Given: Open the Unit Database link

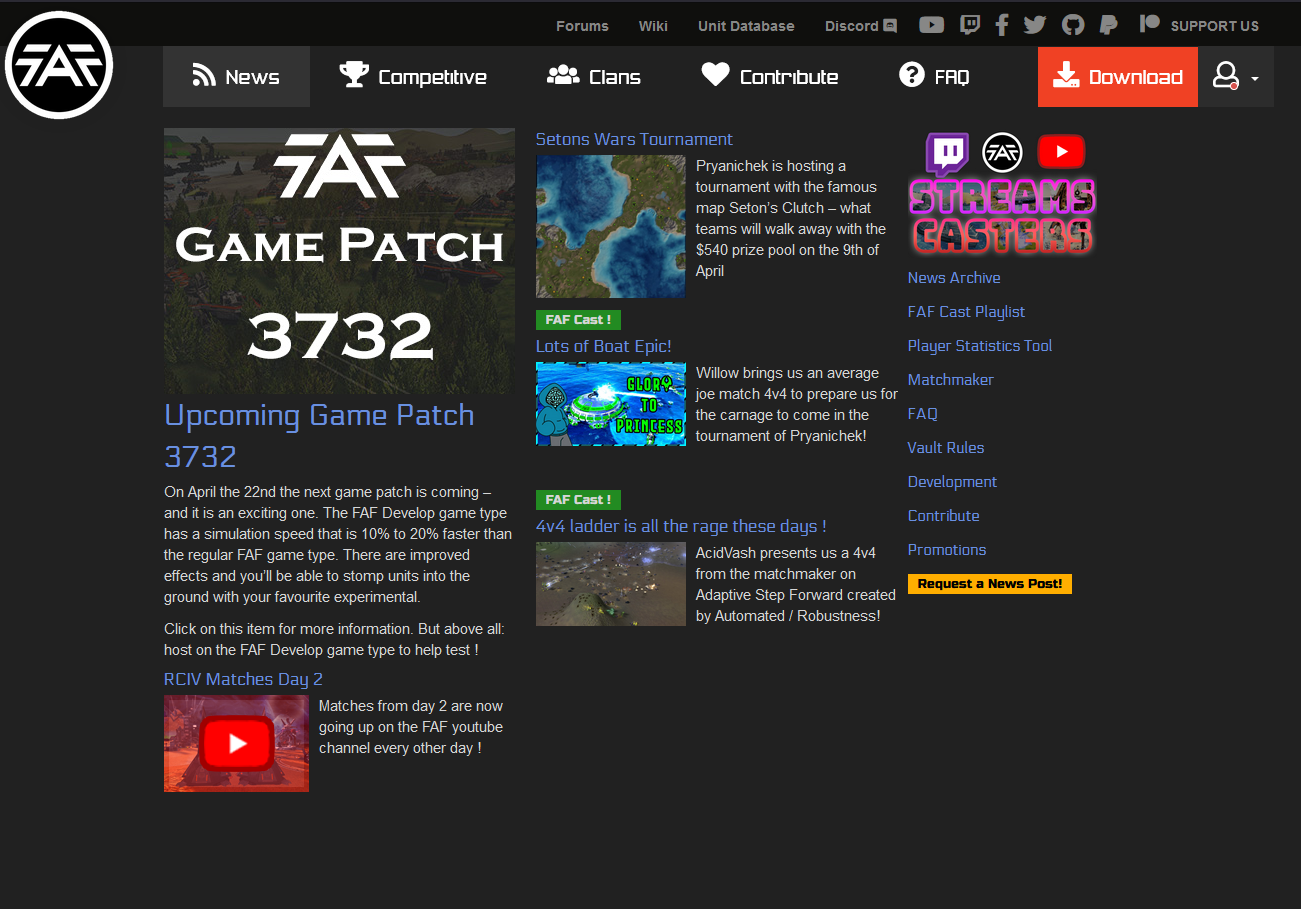Looking at the screenshot, I should coord(746,26).
